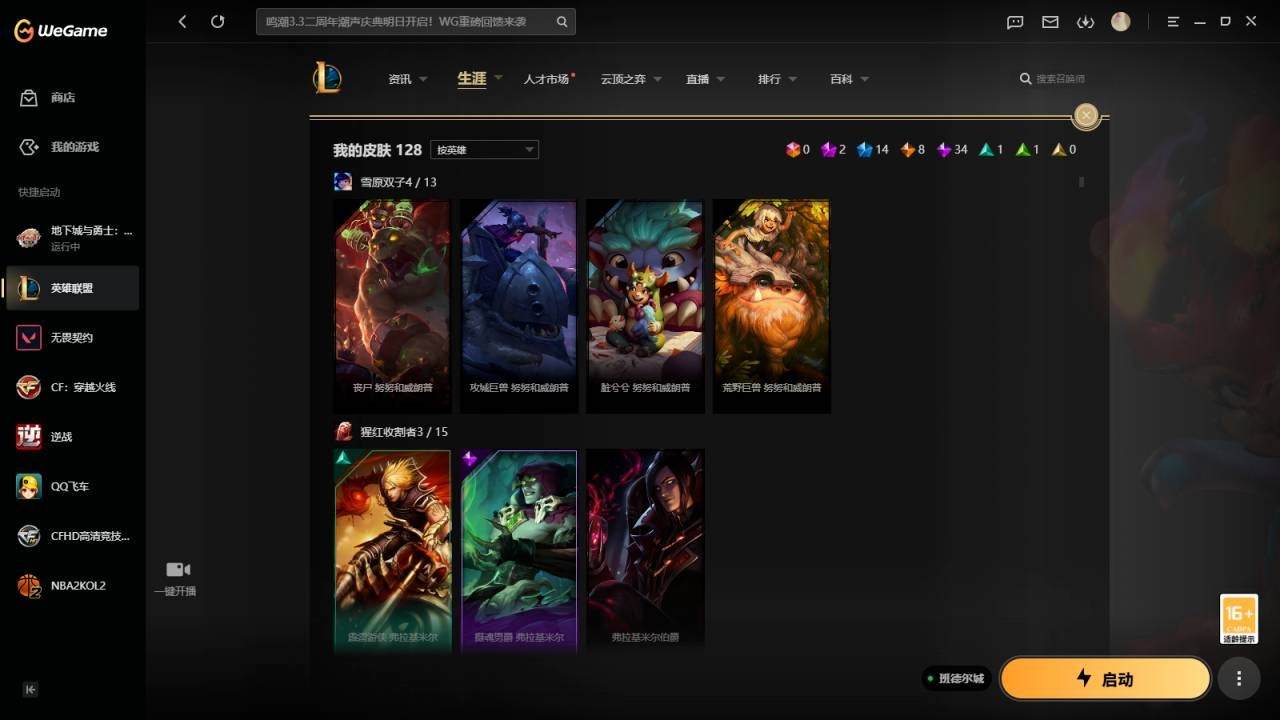Click the purple gem icon showing 2

pyautogui.click(x=829, y=149)
